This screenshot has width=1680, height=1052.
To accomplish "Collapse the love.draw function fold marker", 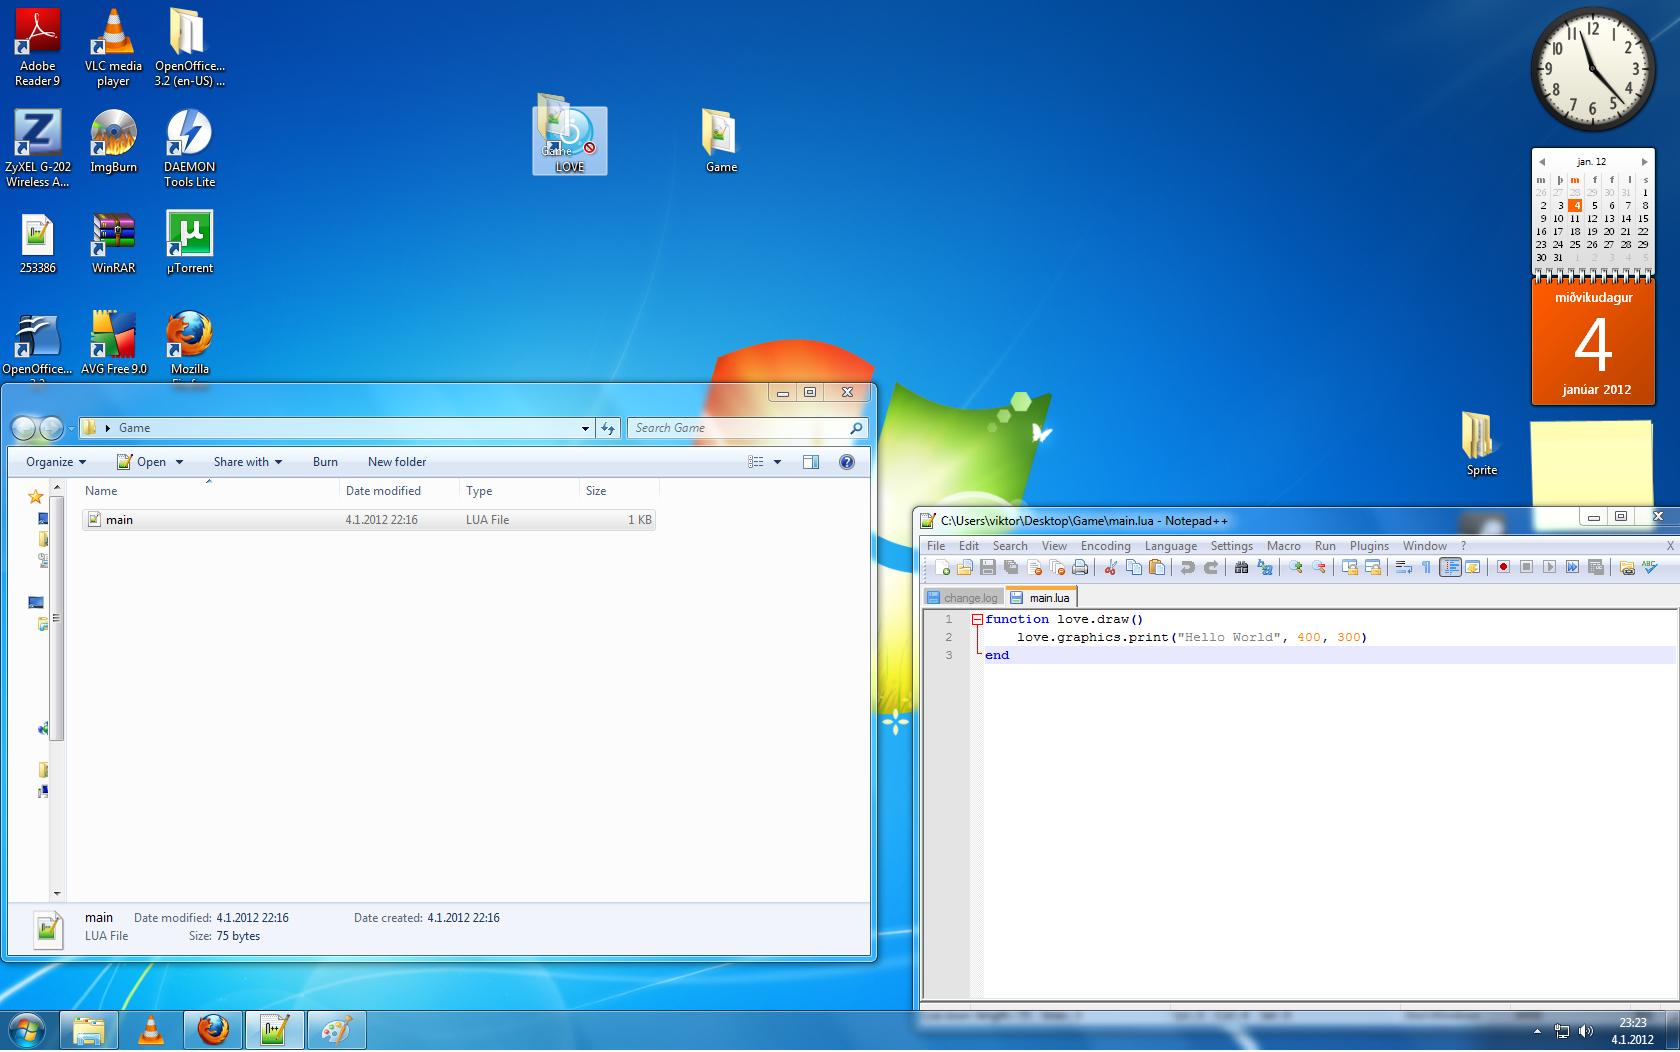I will click(977, 620).
